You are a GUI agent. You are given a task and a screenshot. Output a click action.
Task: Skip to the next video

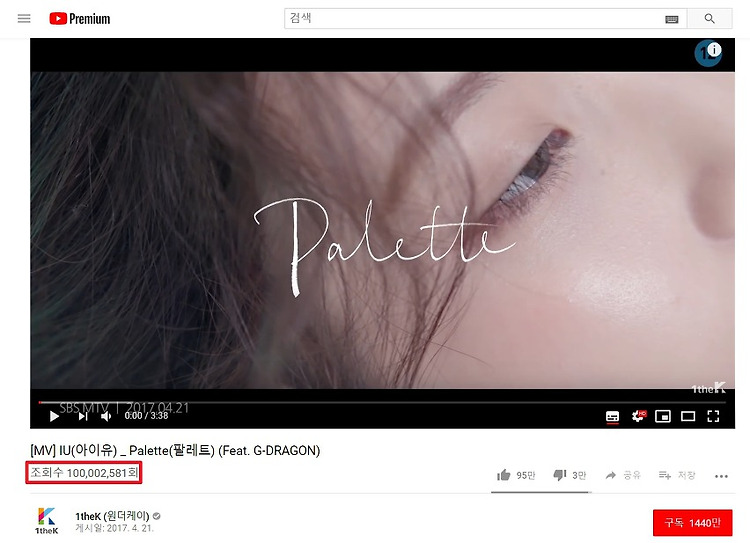coord(83,416)
